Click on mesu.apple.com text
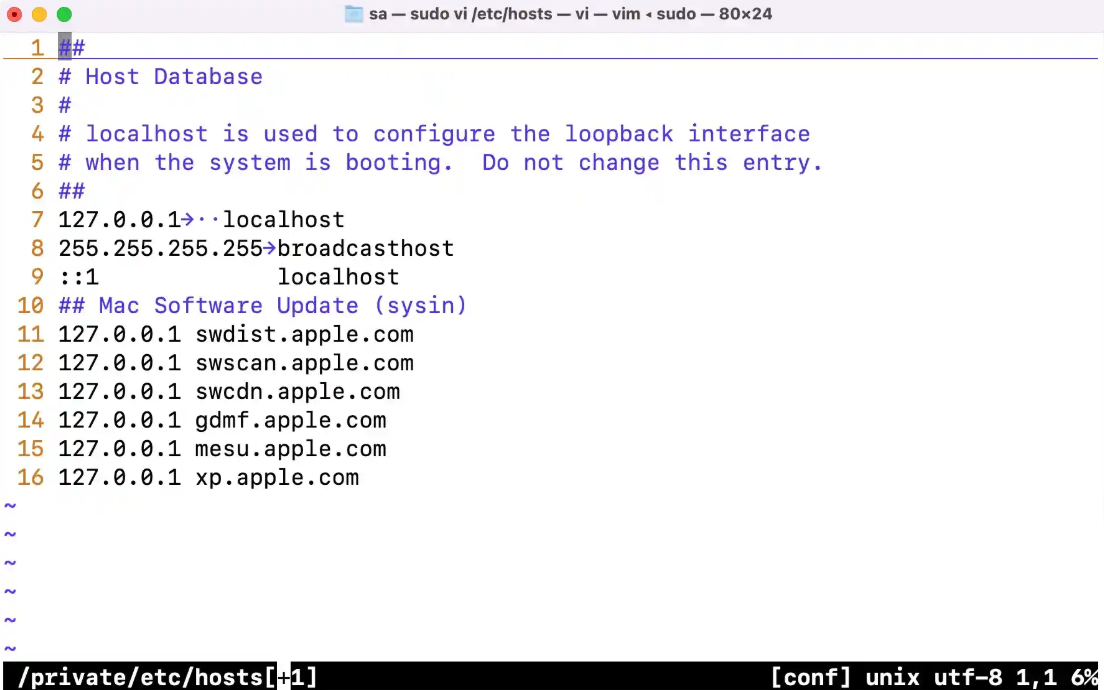1104x690 pixels. tap(290, 449)
